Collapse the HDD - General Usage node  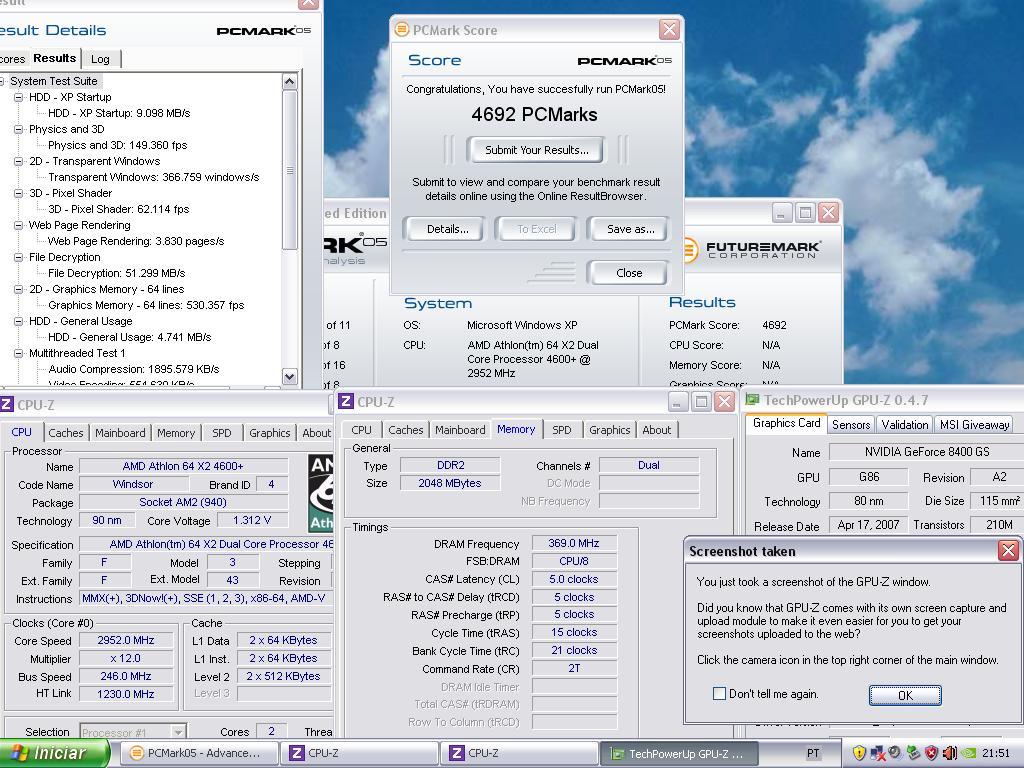tap(19, 321)
